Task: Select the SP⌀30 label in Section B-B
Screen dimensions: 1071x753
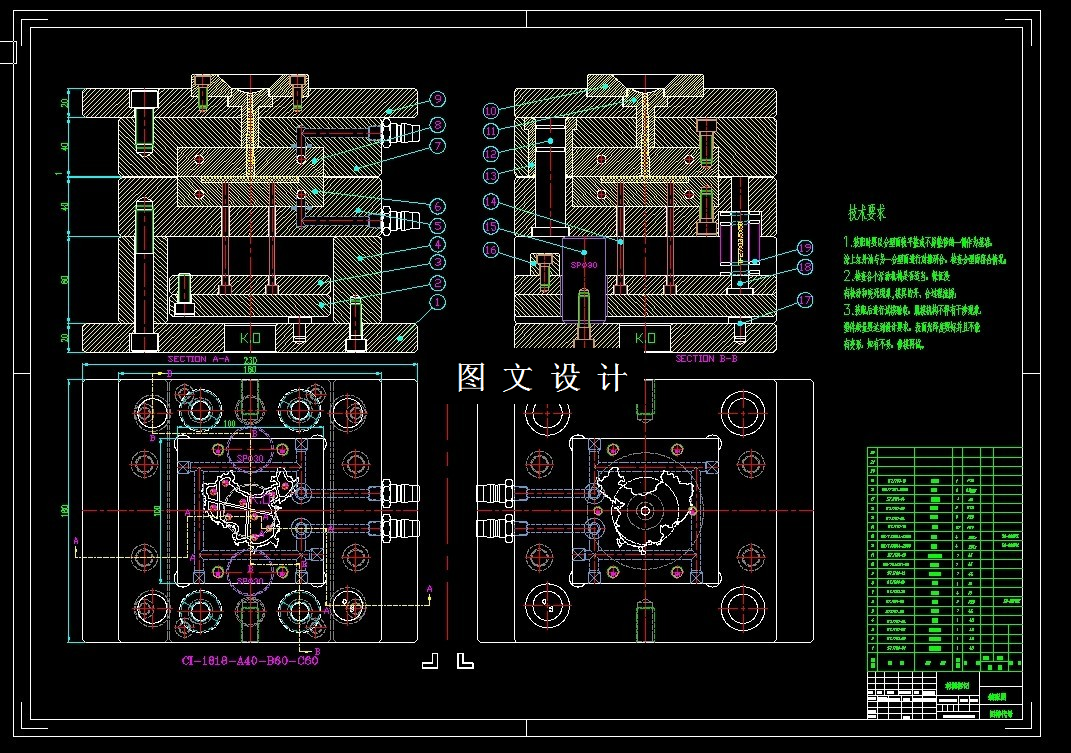Action: [x=584, y=265]
